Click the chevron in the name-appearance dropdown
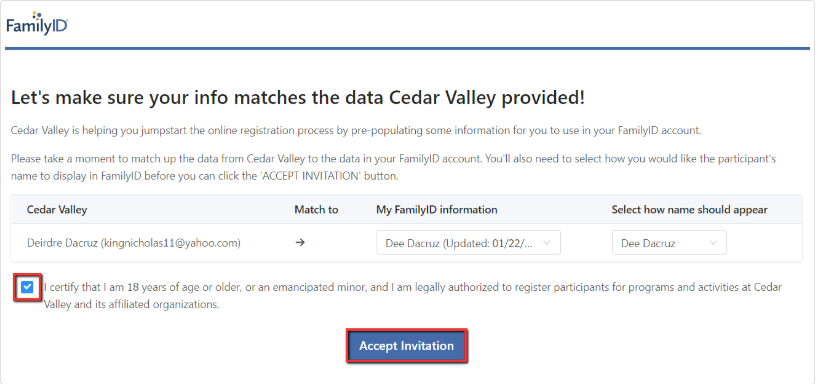 point(713,242)
